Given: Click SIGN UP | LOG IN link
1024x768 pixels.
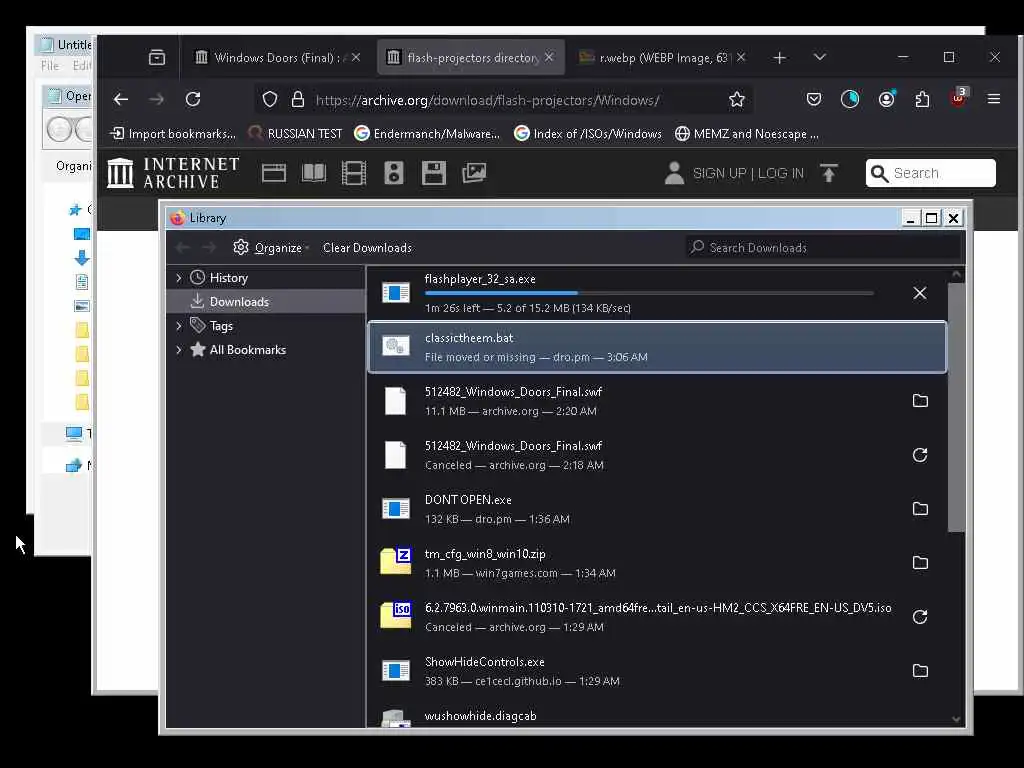Looking at the screenshot, I should 748,173.
